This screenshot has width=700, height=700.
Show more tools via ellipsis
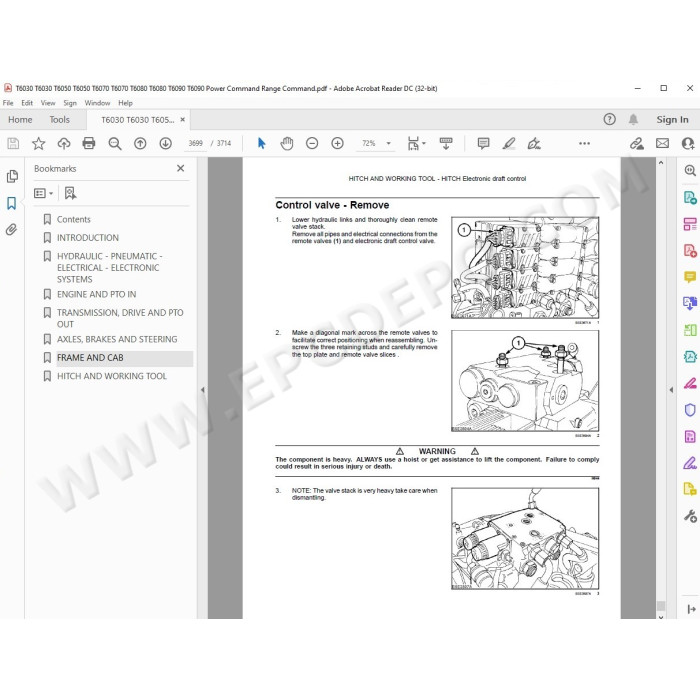click(584, 143)
